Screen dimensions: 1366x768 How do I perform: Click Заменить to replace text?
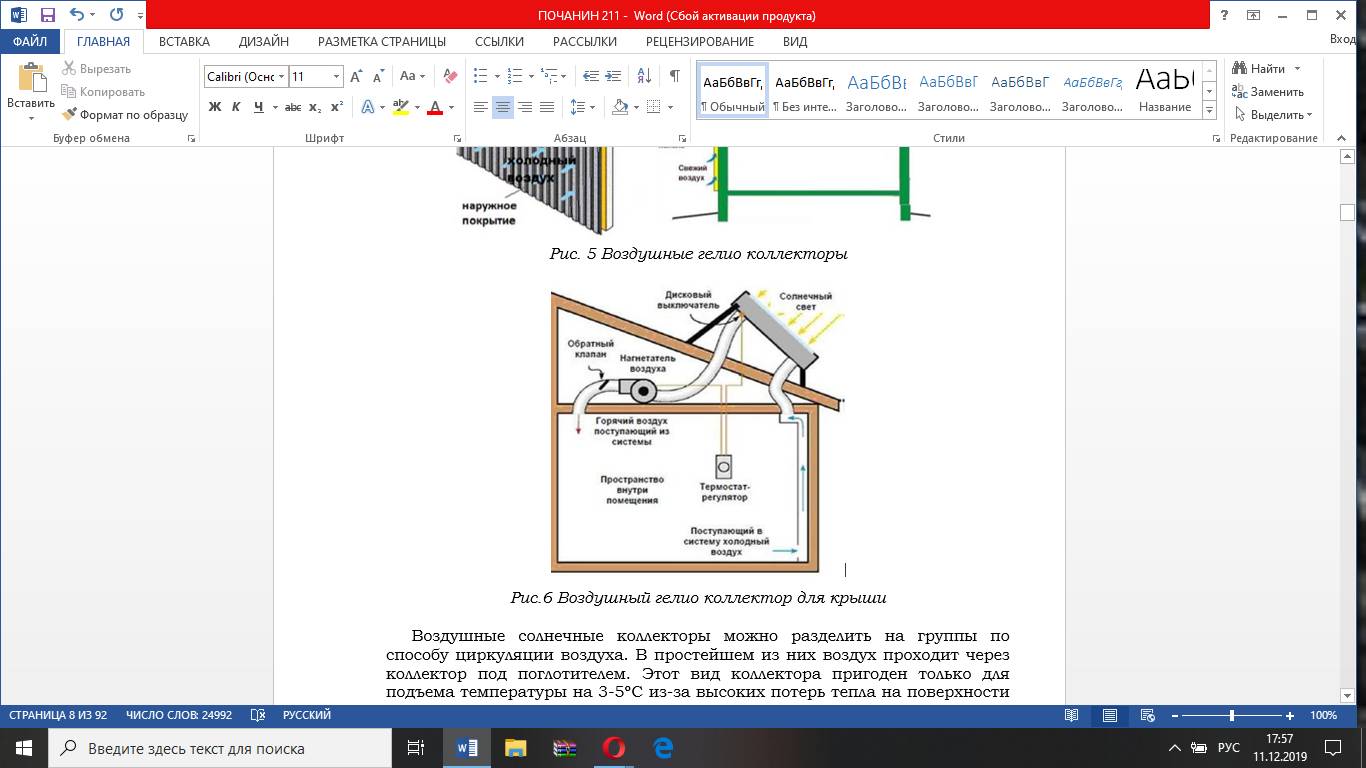click(1268, 92)
